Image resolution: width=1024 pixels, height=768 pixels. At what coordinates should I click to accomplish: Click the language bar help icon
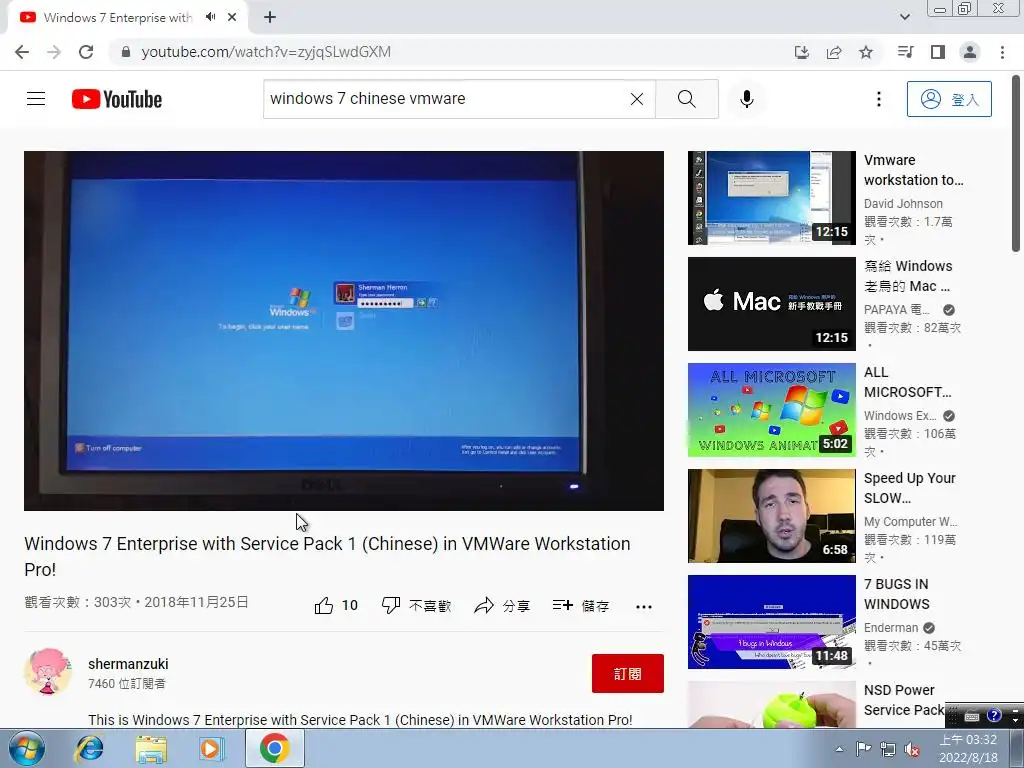coord(994,715)
